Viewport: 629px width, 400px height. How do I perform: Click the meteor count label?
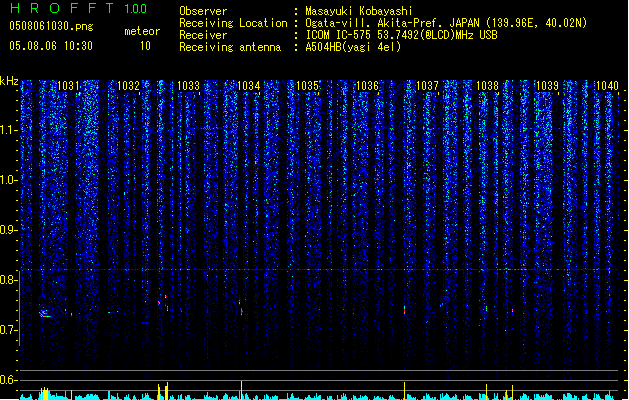point(142,31)
